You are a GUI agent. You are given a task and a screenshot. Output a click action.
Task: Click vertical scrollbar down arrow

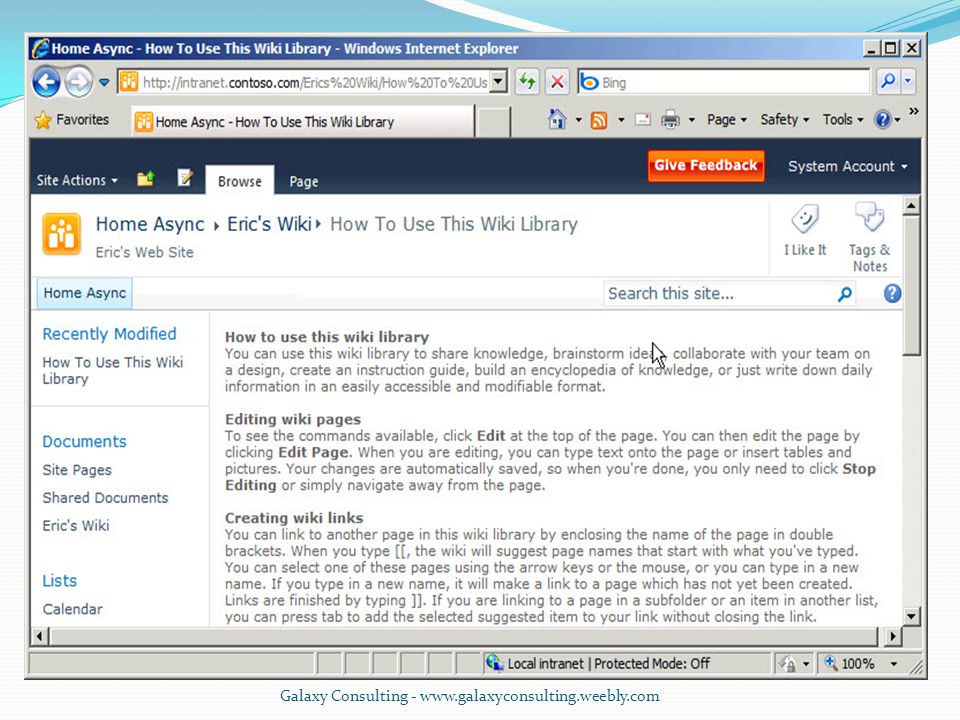[911, 617]
